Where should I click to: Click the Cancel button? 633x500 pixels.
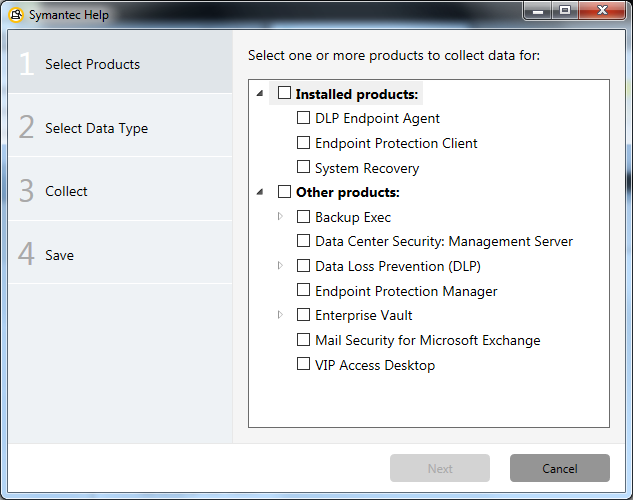[x=560, y=468]
